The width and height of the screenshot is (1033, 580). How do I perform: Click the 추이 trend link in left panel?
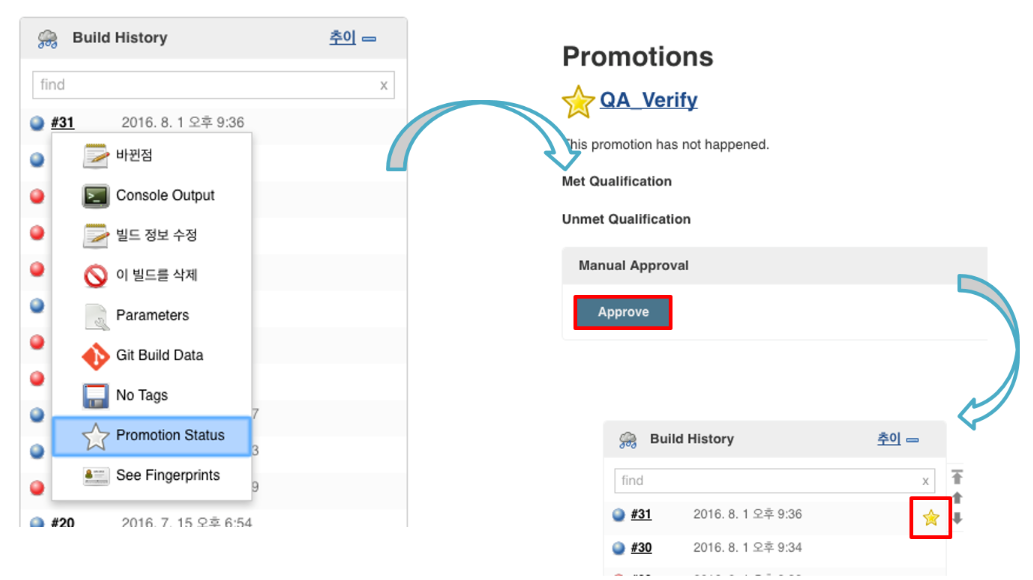coord(342,38)
